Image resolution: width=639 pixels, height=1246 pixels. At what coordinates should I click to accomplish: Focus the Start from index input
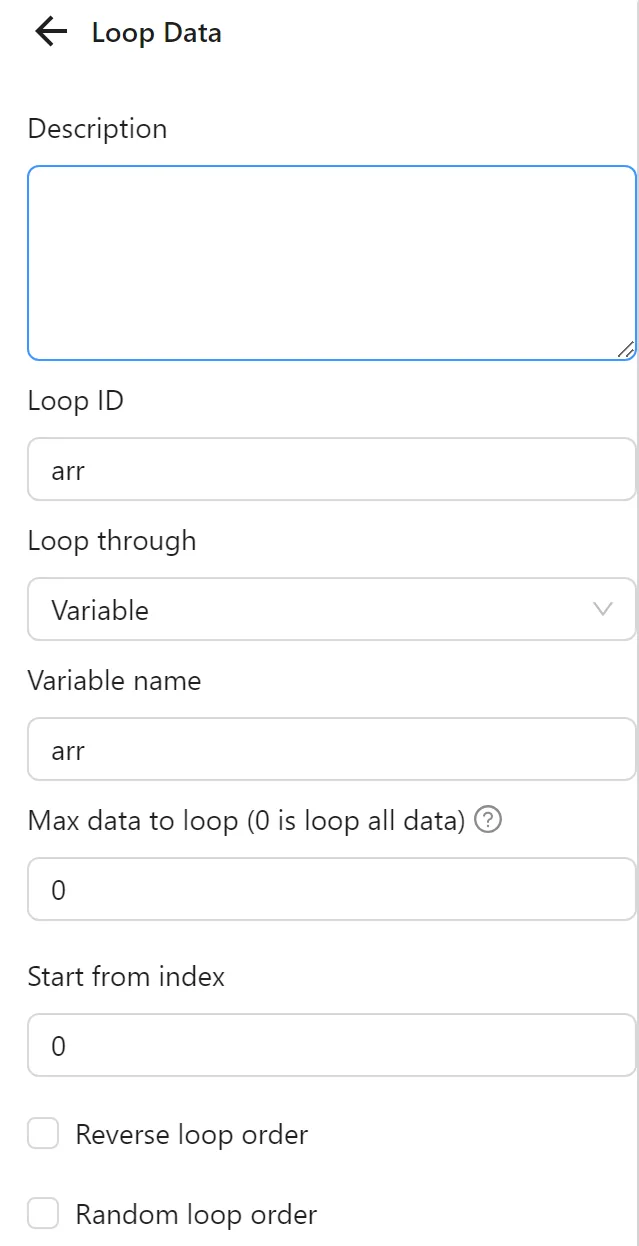click(x=330, y=1044)
